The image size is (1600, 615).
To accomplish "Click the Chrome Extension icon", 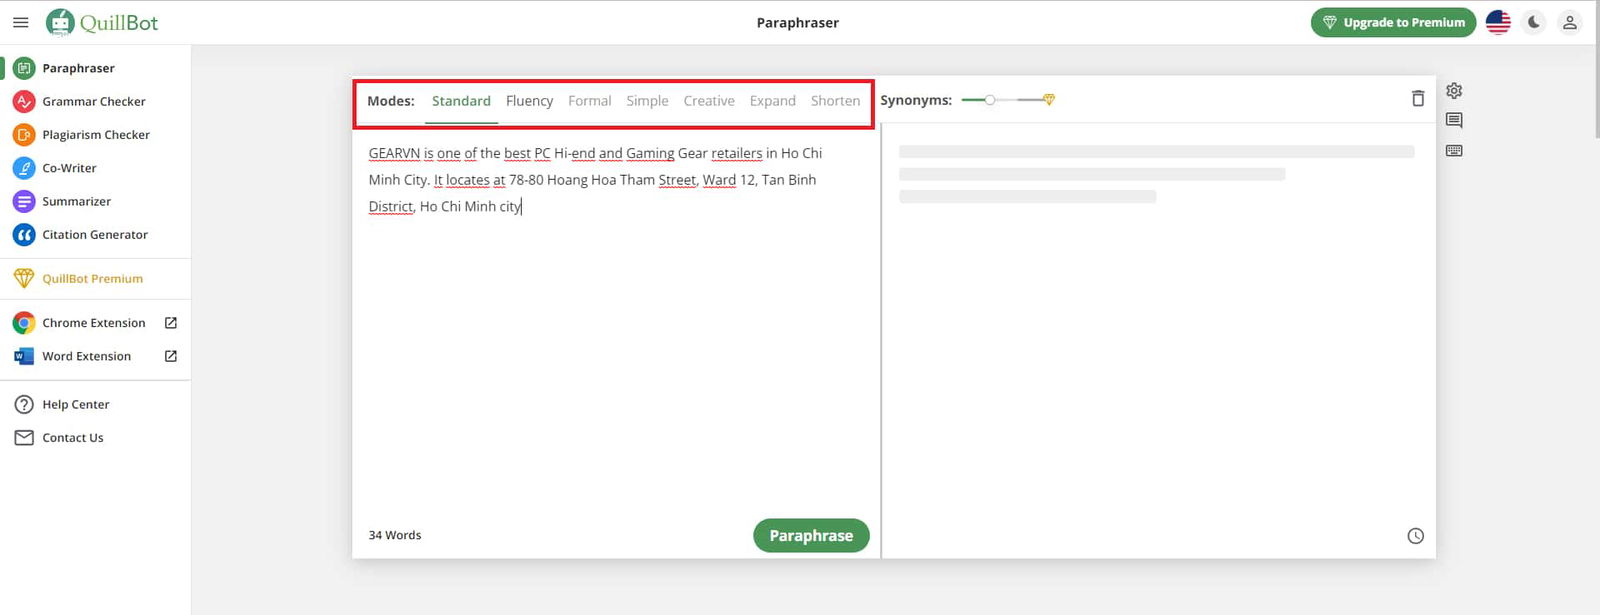I will [x=24, y=323].
